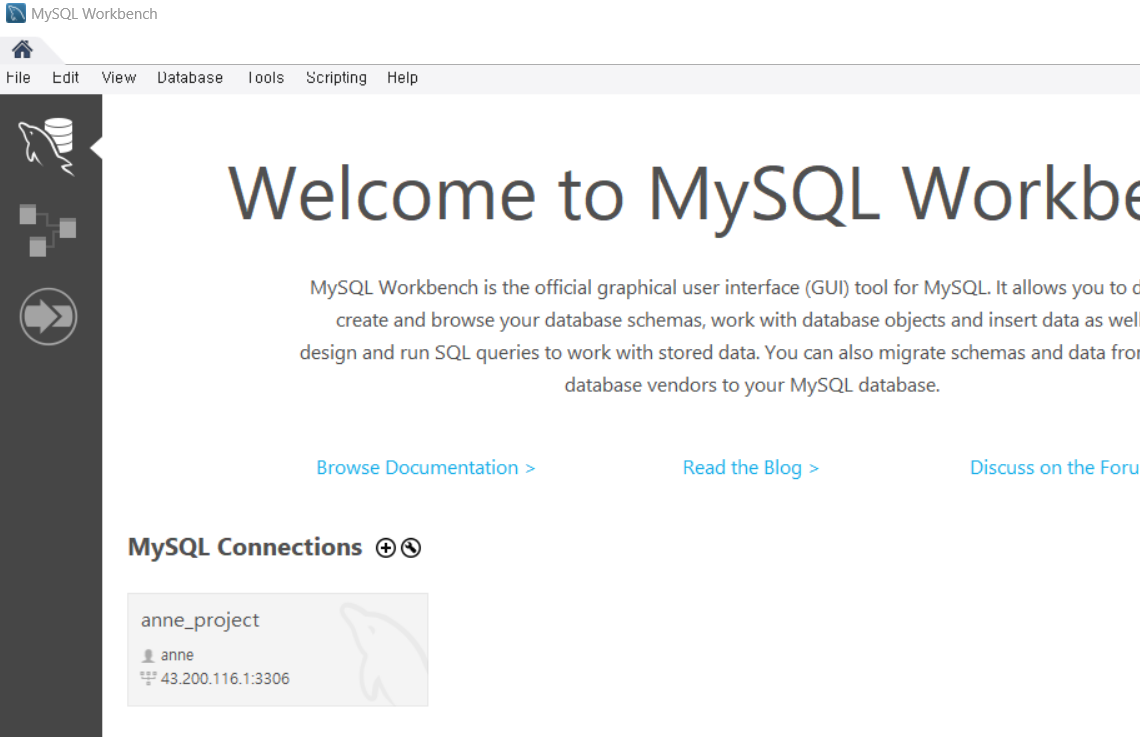Image resolution: width=1140 pixels, height=737 pixels.
Task: Select the MySQL connections dolphin sidebar icon
Action: (x=47, y=146)
